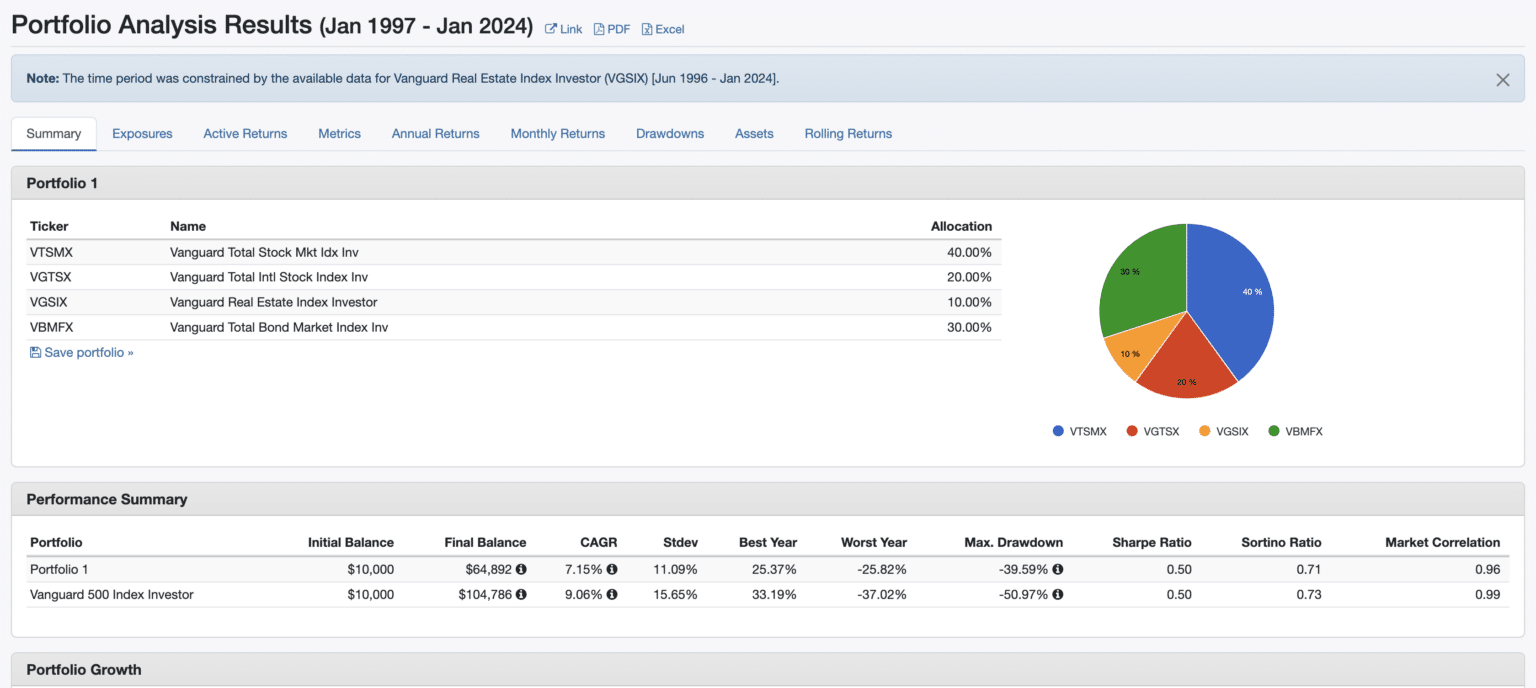
Task: Click info icon next to 7.15% CAGR
Action: 612,569
